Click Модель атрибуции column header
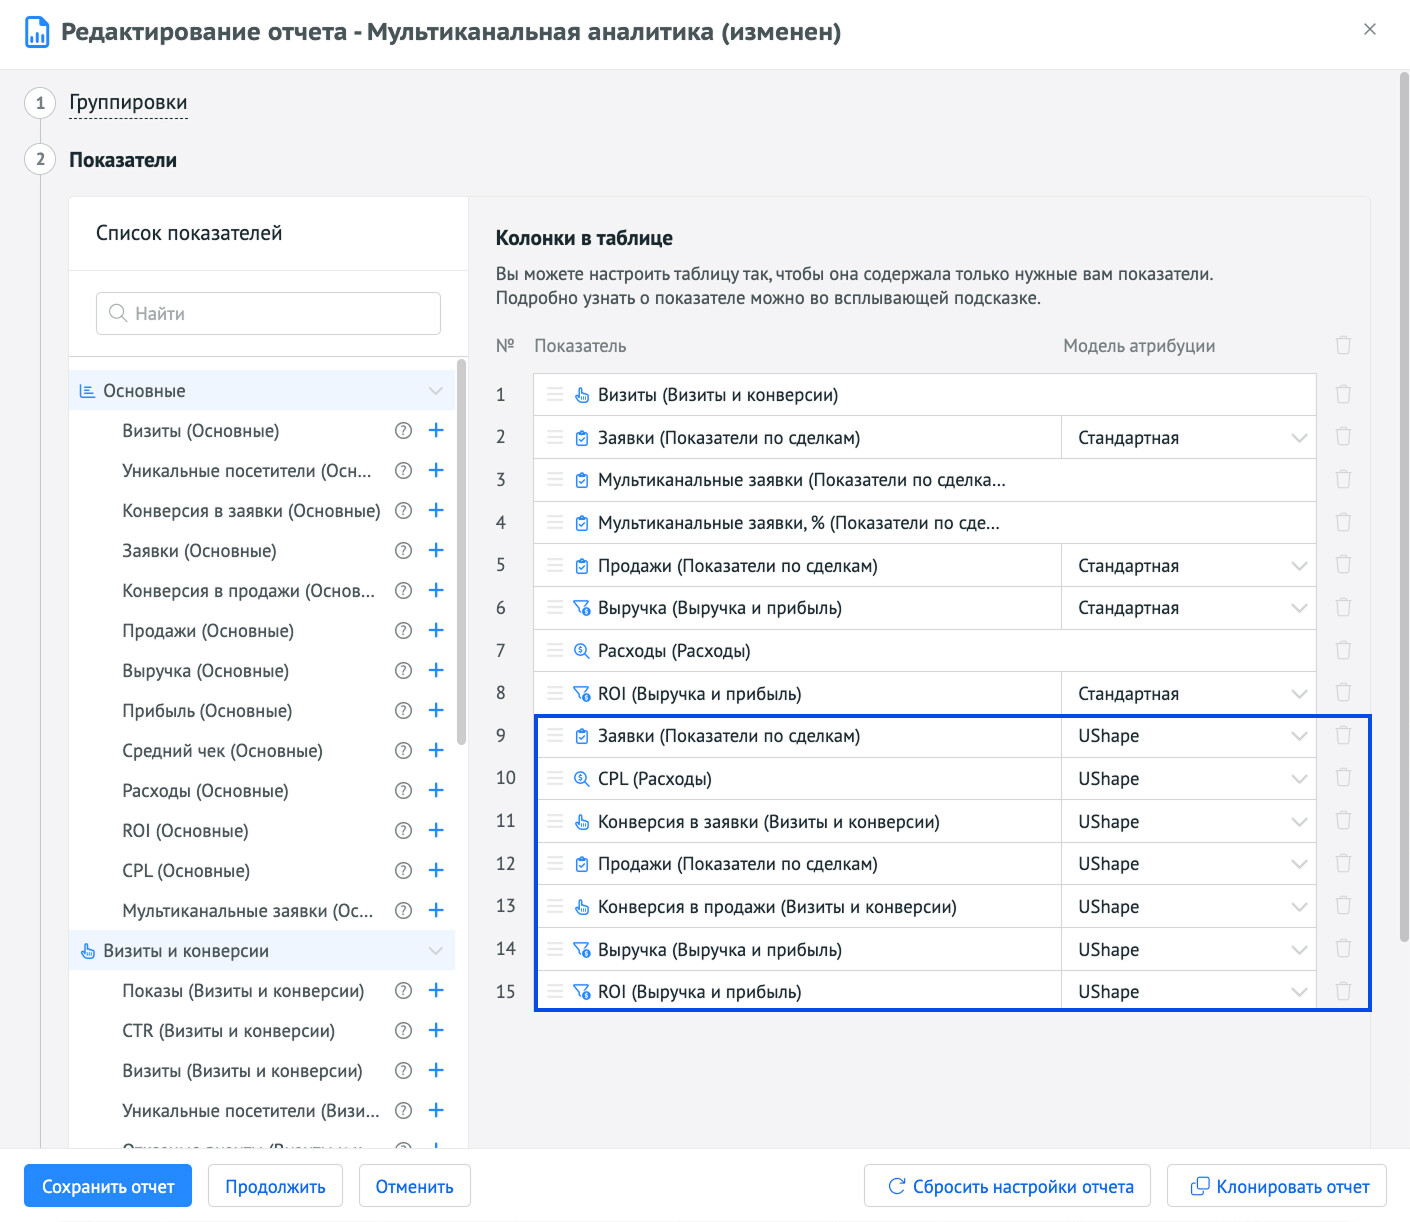Image resolution: width=1410 pixels, height=1222 pixels. pyautogui.click(x=1139, y=345)
